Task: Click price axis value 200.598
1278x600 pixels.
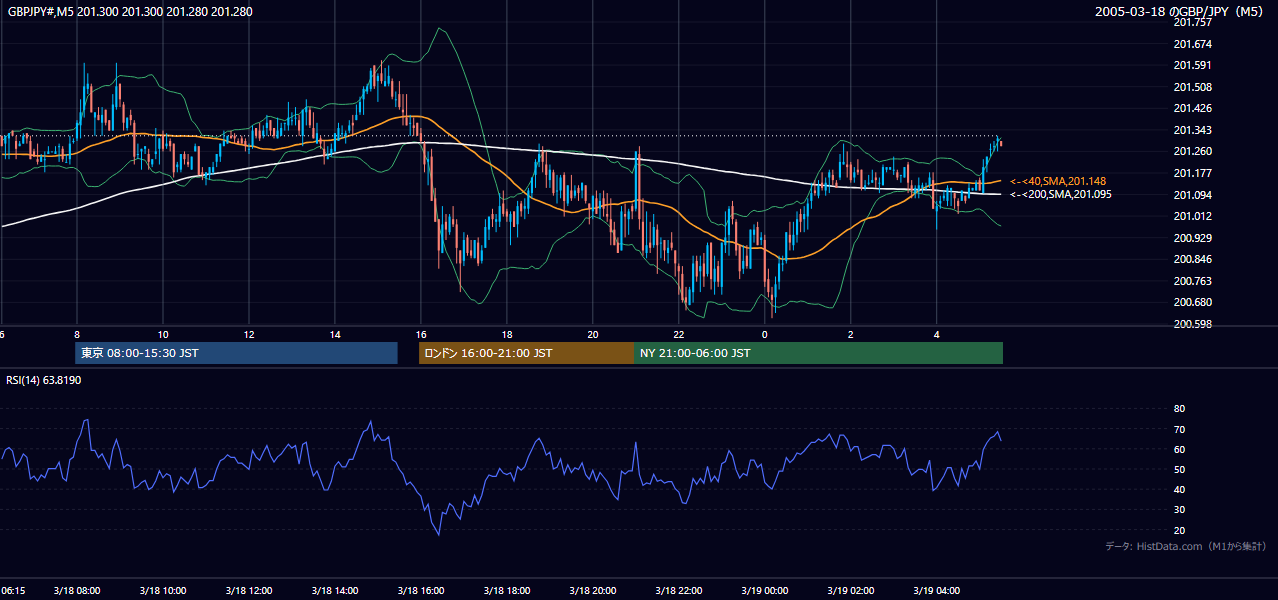Action: [1193, 324]
